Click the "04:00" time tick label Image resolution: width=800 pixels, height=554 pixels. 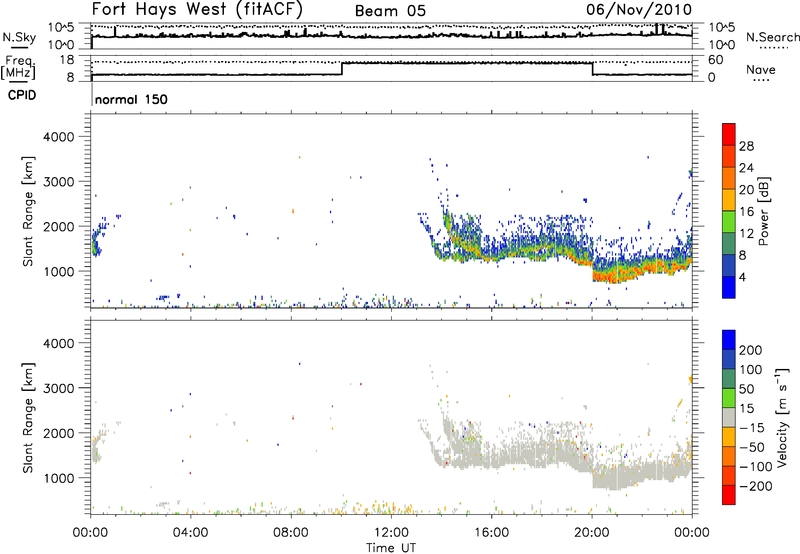click(x=191, y=533)
